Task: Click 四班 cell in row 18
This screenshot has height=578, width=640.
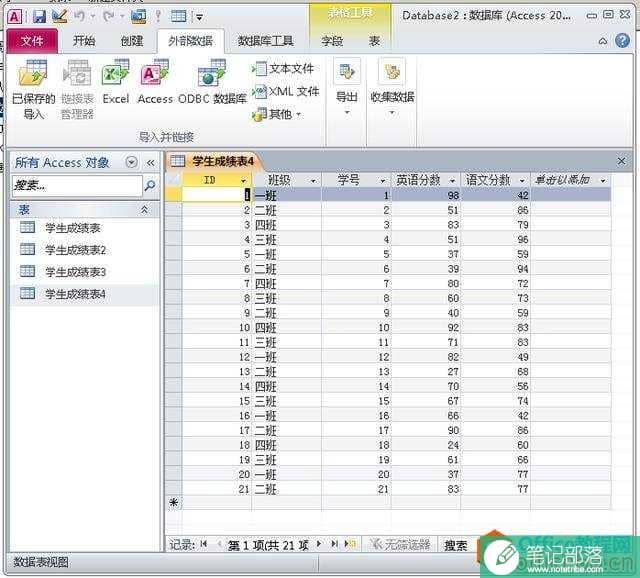Action: tap(287, 445)
